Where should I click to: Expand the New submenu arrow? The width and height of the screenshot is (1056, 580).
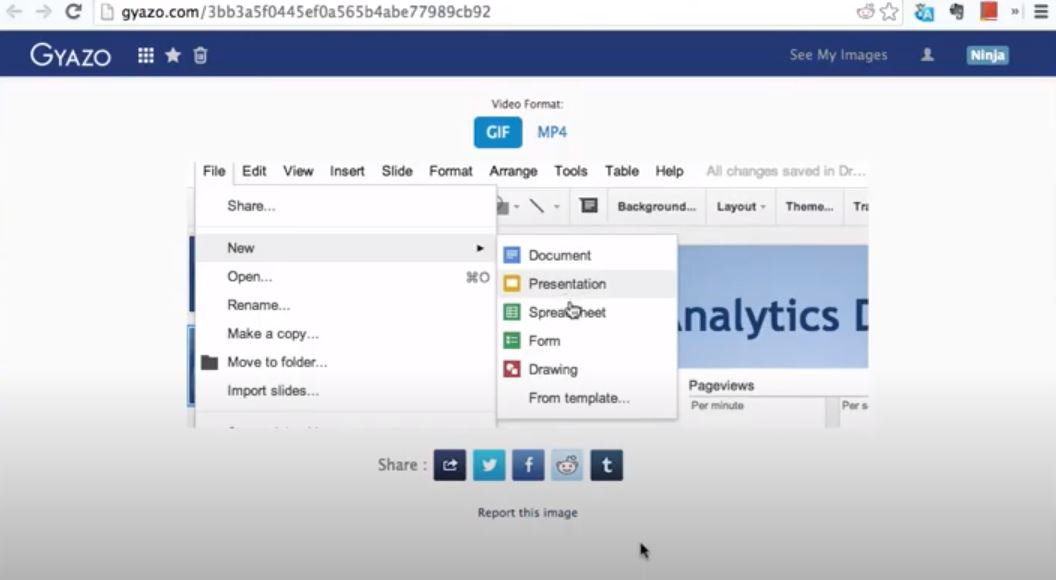point(480,248)
